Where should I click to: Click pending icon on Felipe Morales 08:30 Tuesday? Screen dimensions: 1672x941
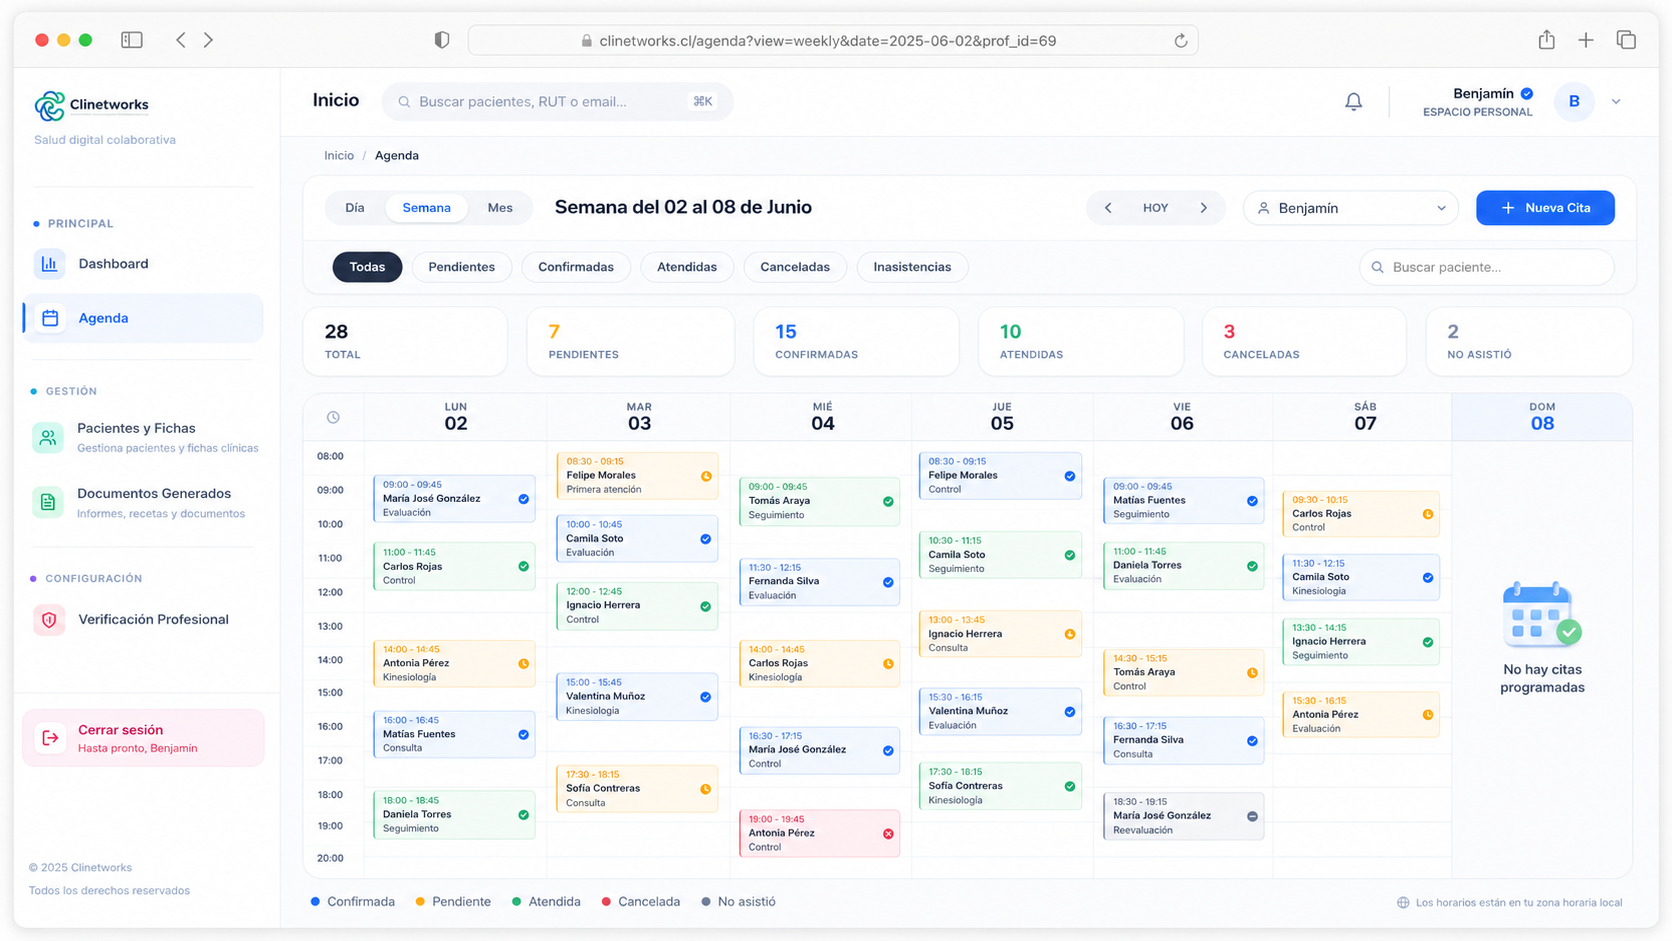[x=706, y=476]
